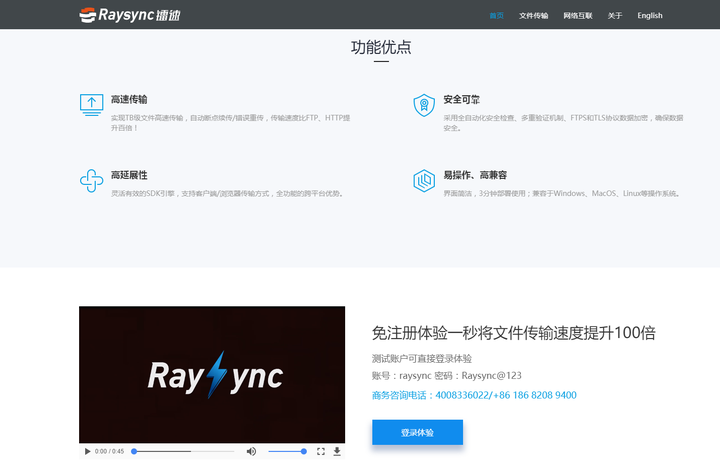
Task: Click the 测试账户可直接登录体验 text
Action: (x=422, y=358)
